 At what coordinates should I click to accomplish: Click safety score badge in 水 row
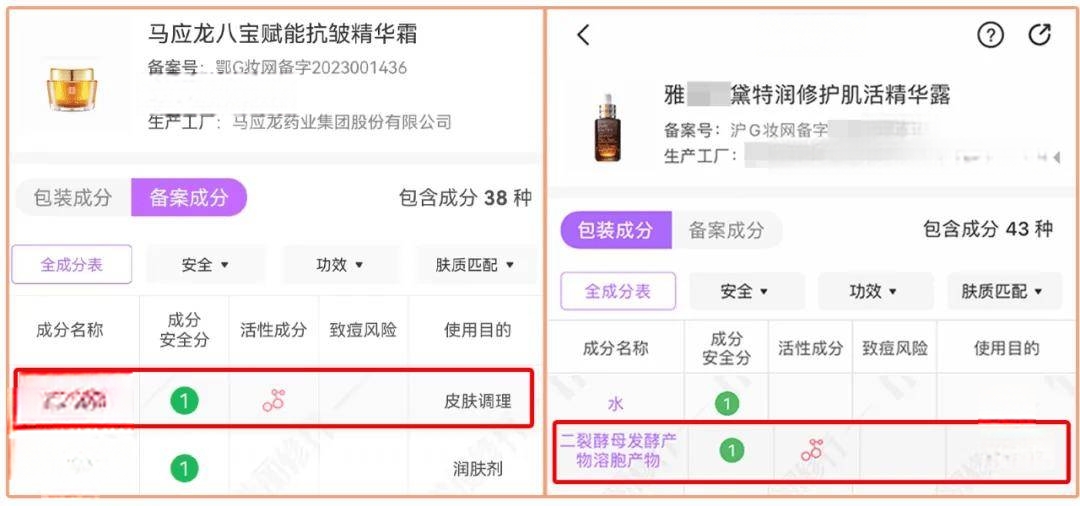click(x=727, y=403)
